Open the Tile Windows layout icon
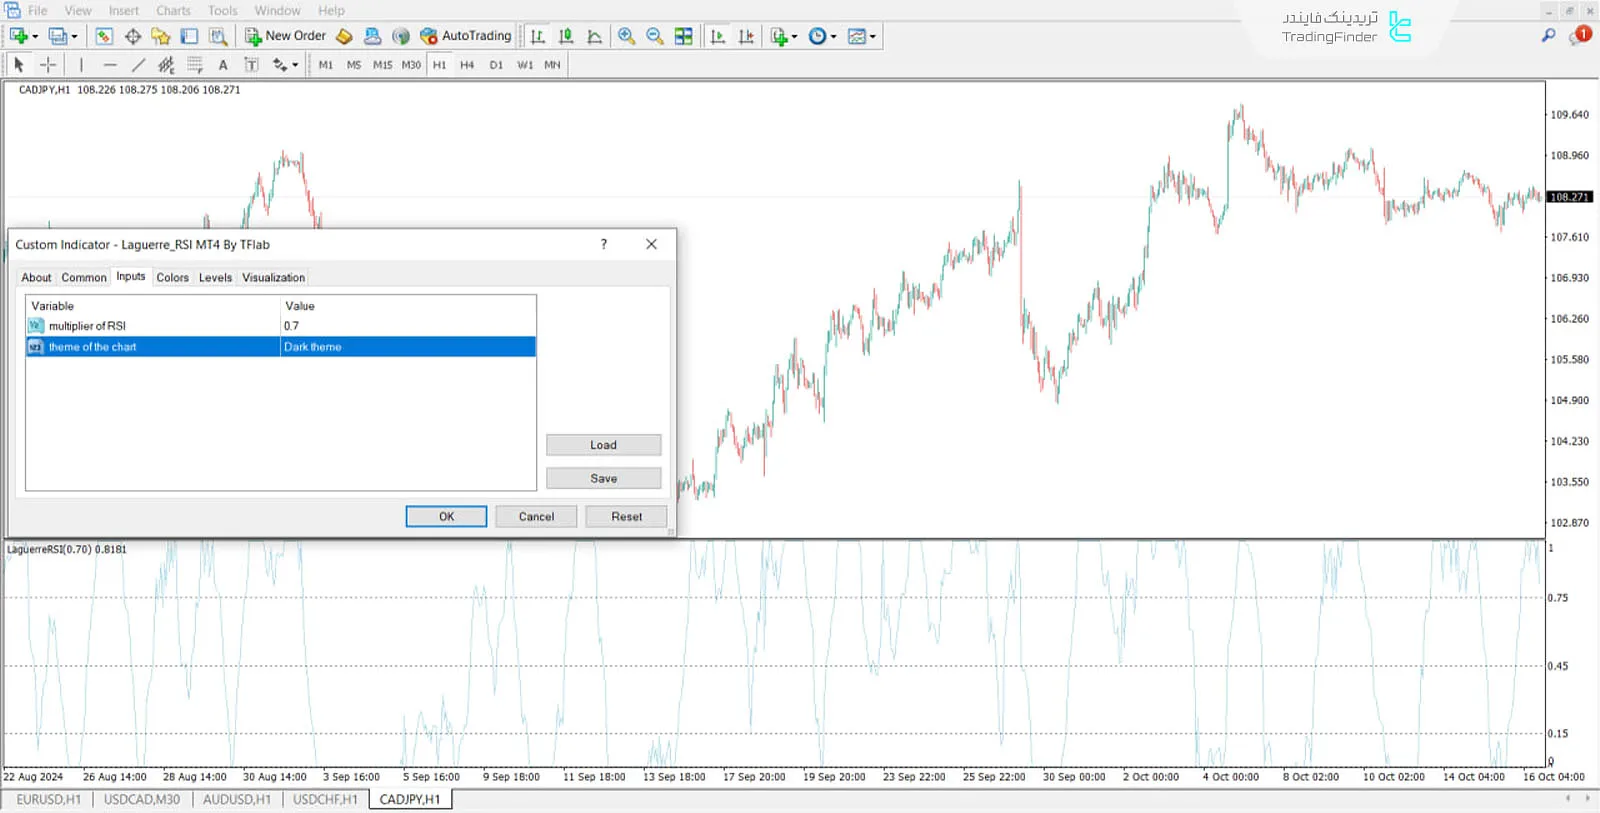Viewport: 1600px width, 813px height. click(x=684, y=36)
